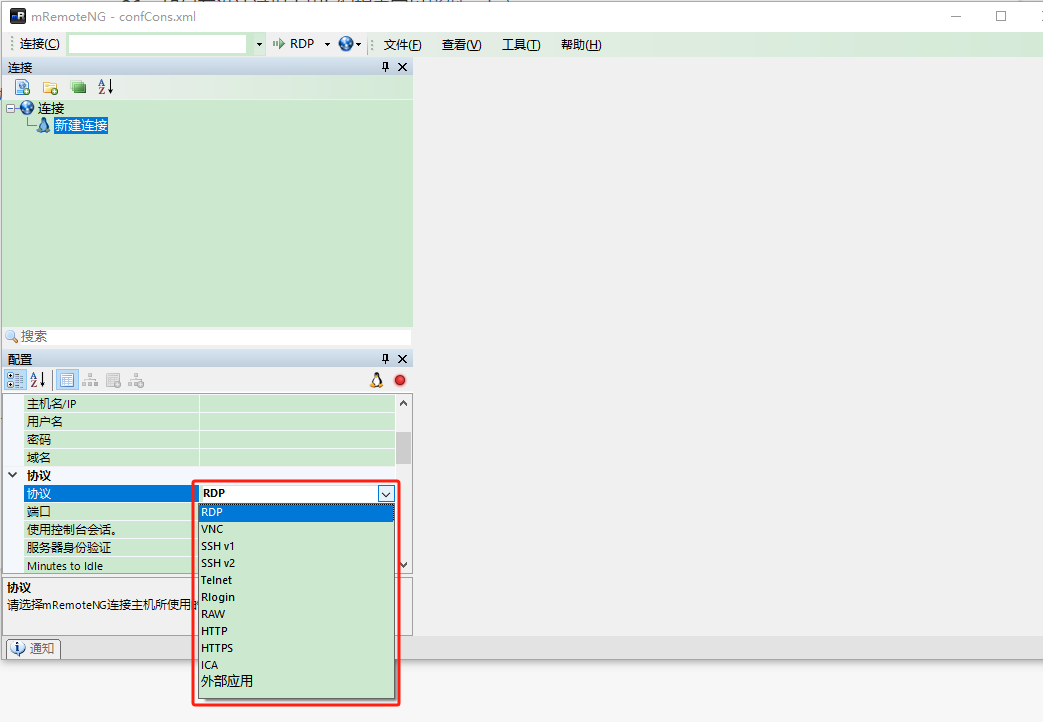Open the 文件(F) menu
The height and width of the screenshot is (722, 1043).
tap(402, 45)
